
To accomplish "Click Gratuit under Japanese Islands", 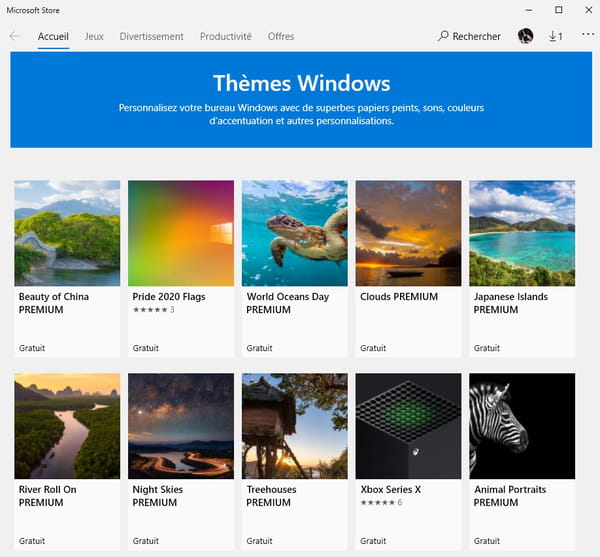I will 486,348.
